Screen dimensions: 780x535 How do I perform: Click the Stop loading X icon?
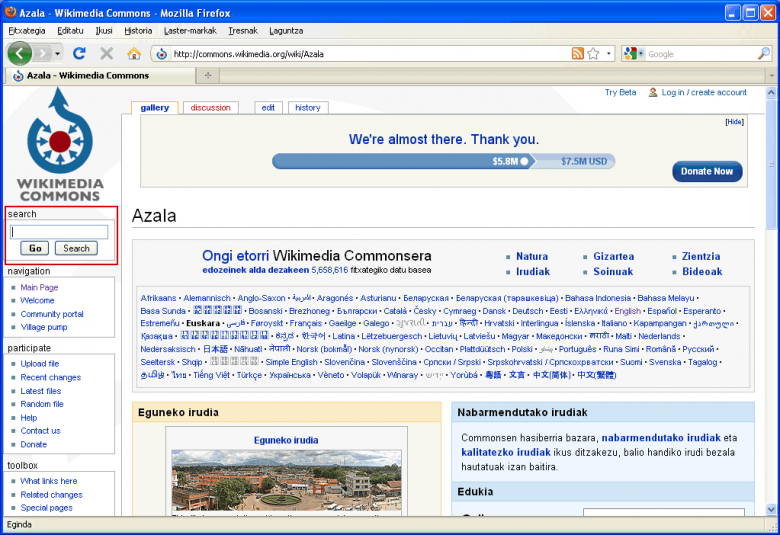(106, 53)
